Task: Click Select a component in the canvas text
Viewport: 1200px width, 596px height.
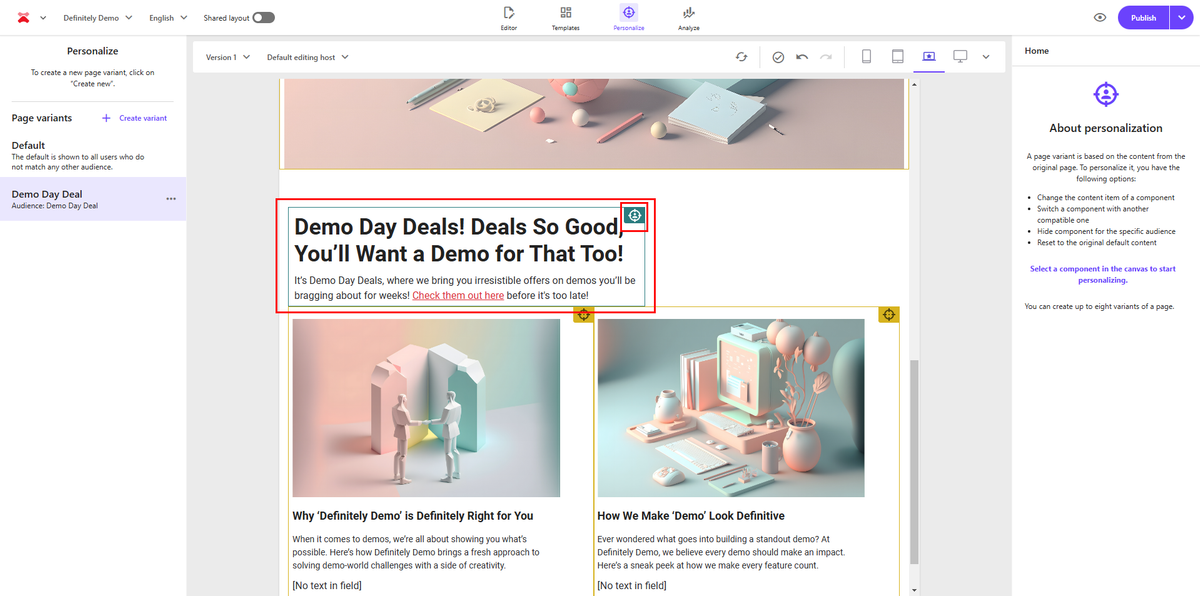Action: (1103, 274)
